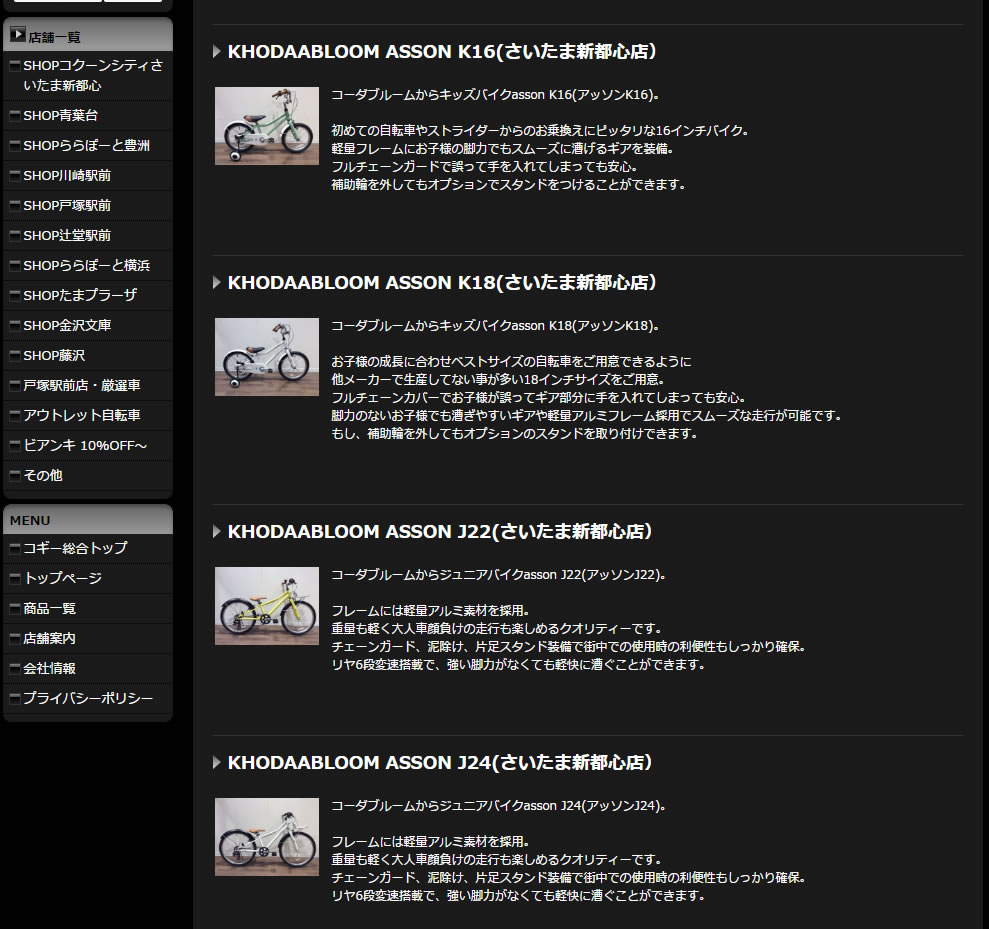The width and height of the screenshot is (989, 929).
Task: Click bullet icon next to SHOP川崎駅前
Action: pyautogui.click(x=15, y=175)
